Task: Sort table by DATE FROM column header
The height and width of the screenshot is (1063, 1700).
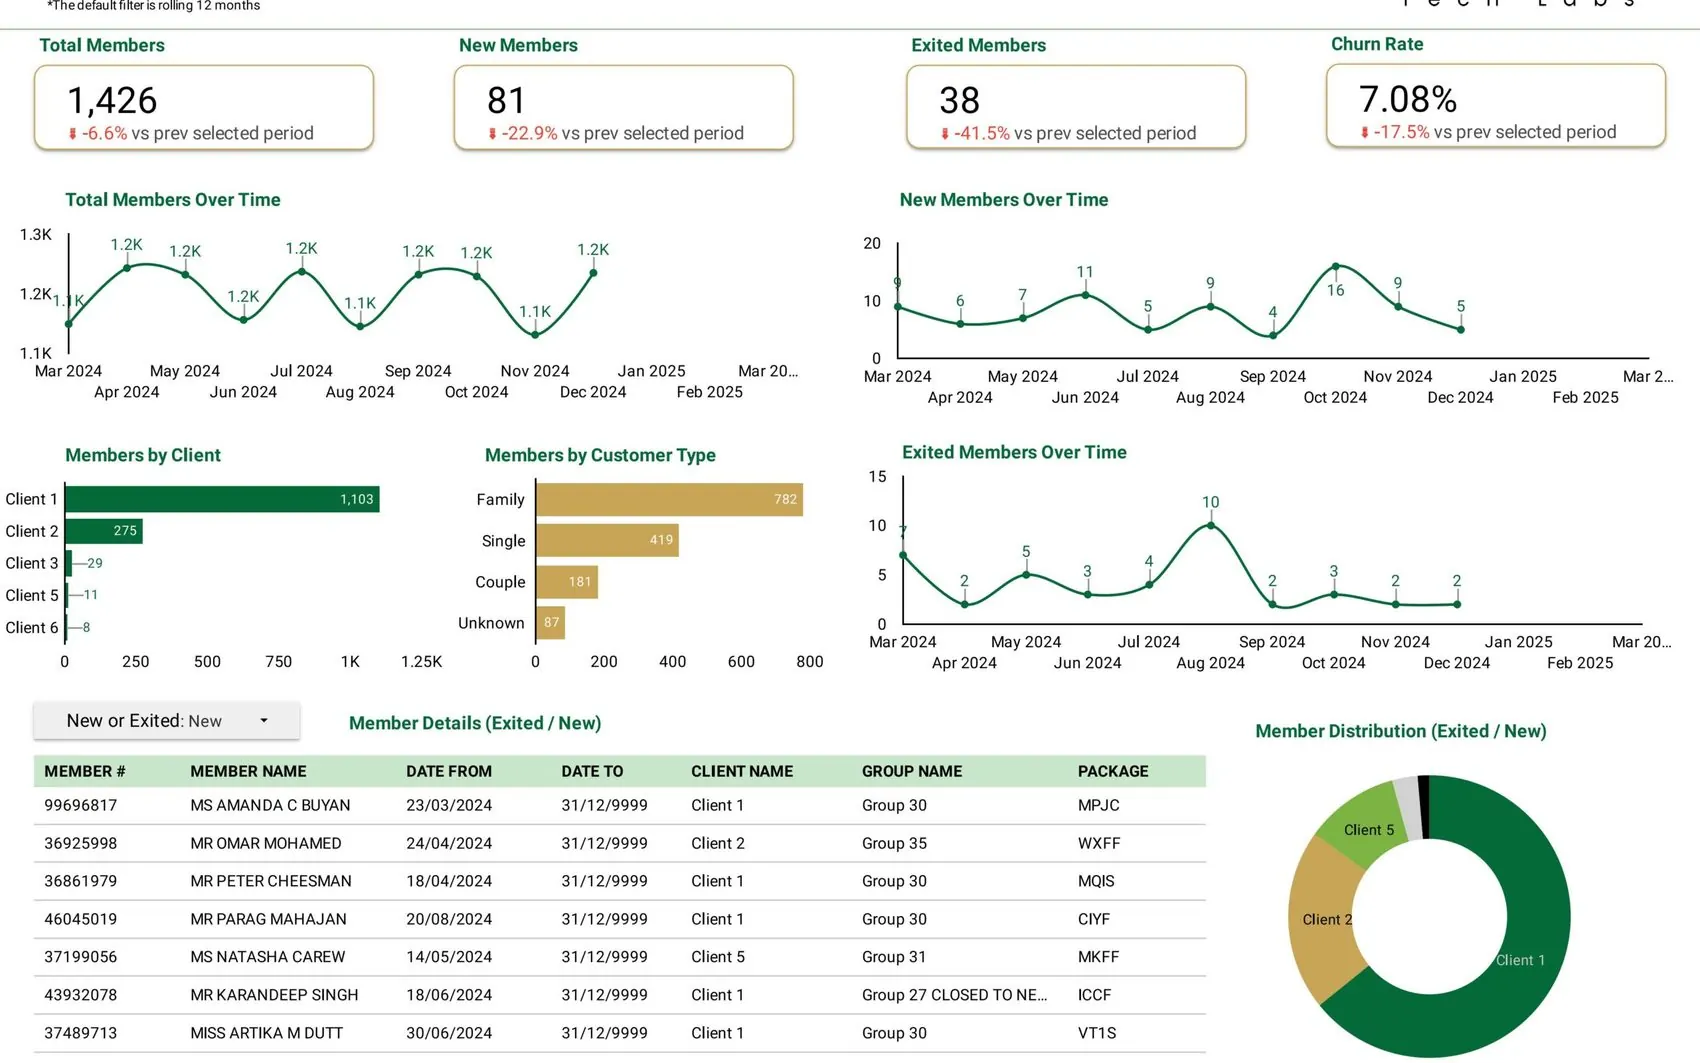Action: coord(449,771)
